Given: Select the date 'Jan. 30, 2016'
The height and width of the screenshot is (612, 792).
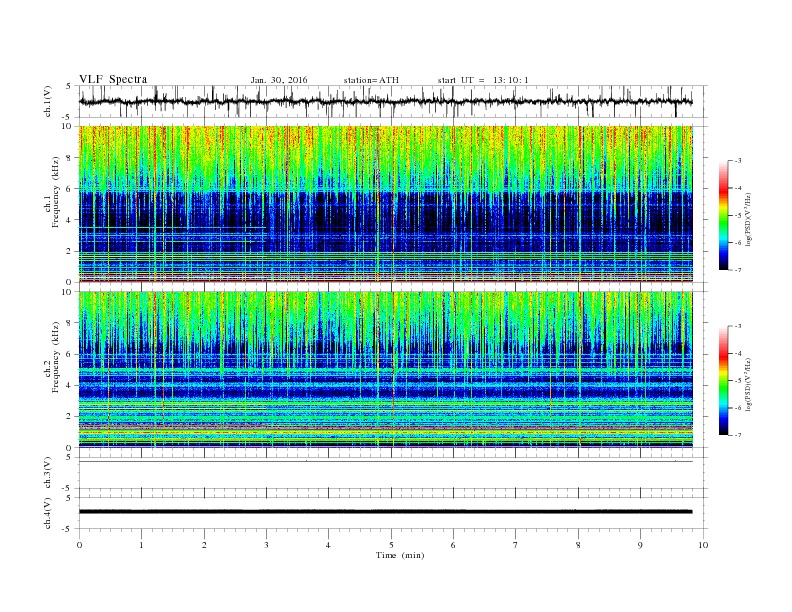Looking at the screenshot, I should click(279, 80).
